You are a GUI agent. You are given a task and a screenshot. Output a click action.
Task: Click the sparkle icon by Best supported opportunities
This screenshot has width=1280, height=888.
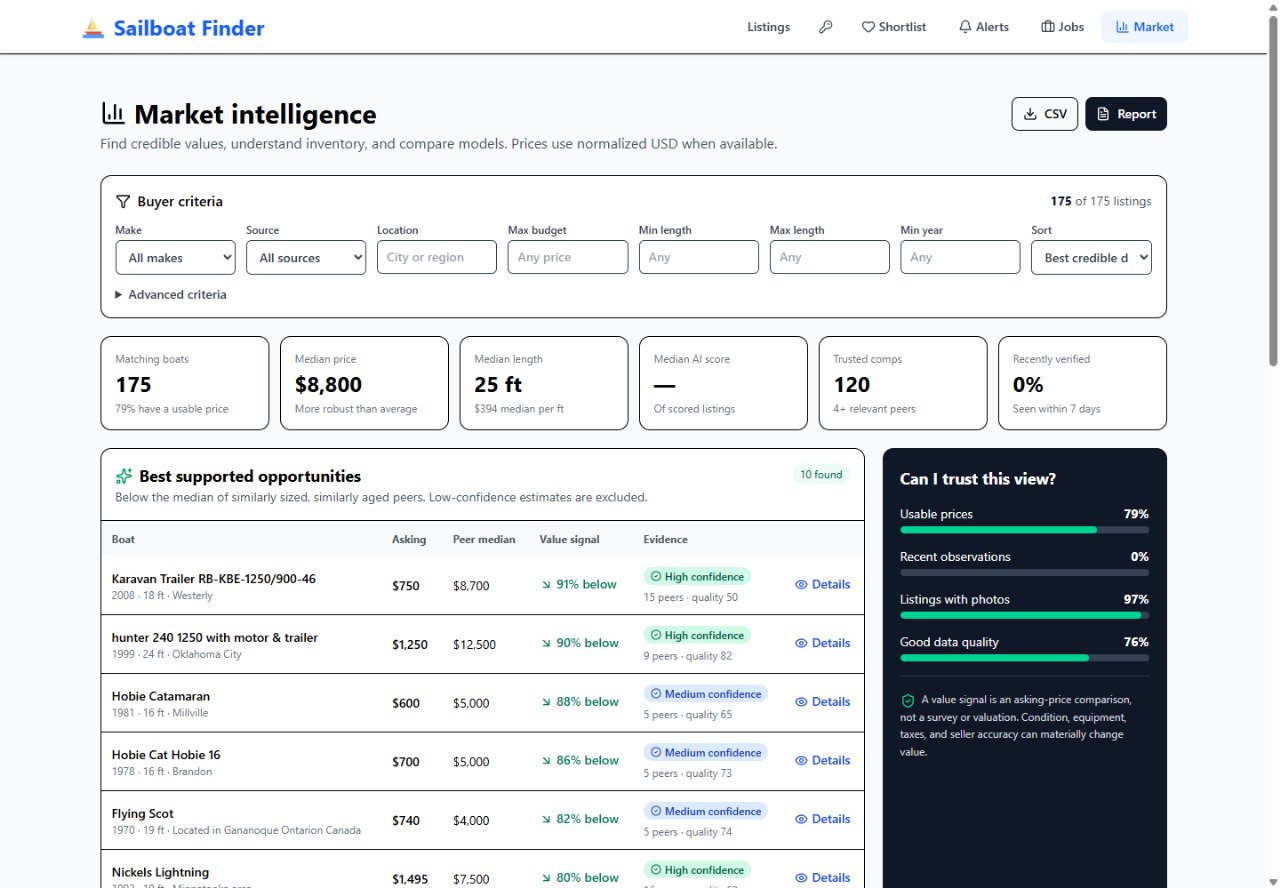[x=123, y=476]
